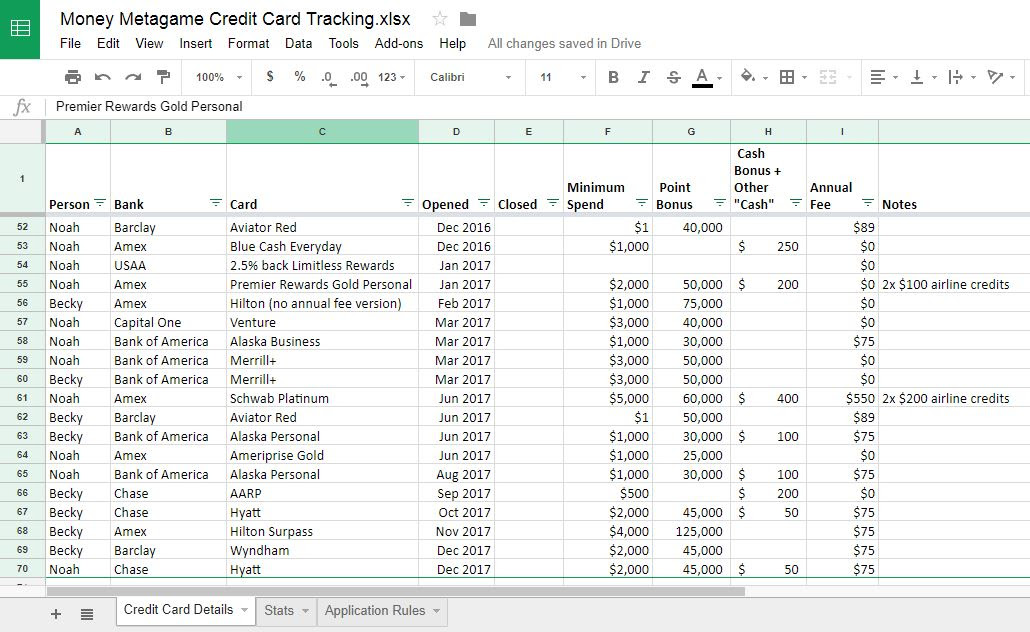This screenshot has width=1030, height=632.
Task: Click the Redo arrow icon
Action: [x=133, y=77]
